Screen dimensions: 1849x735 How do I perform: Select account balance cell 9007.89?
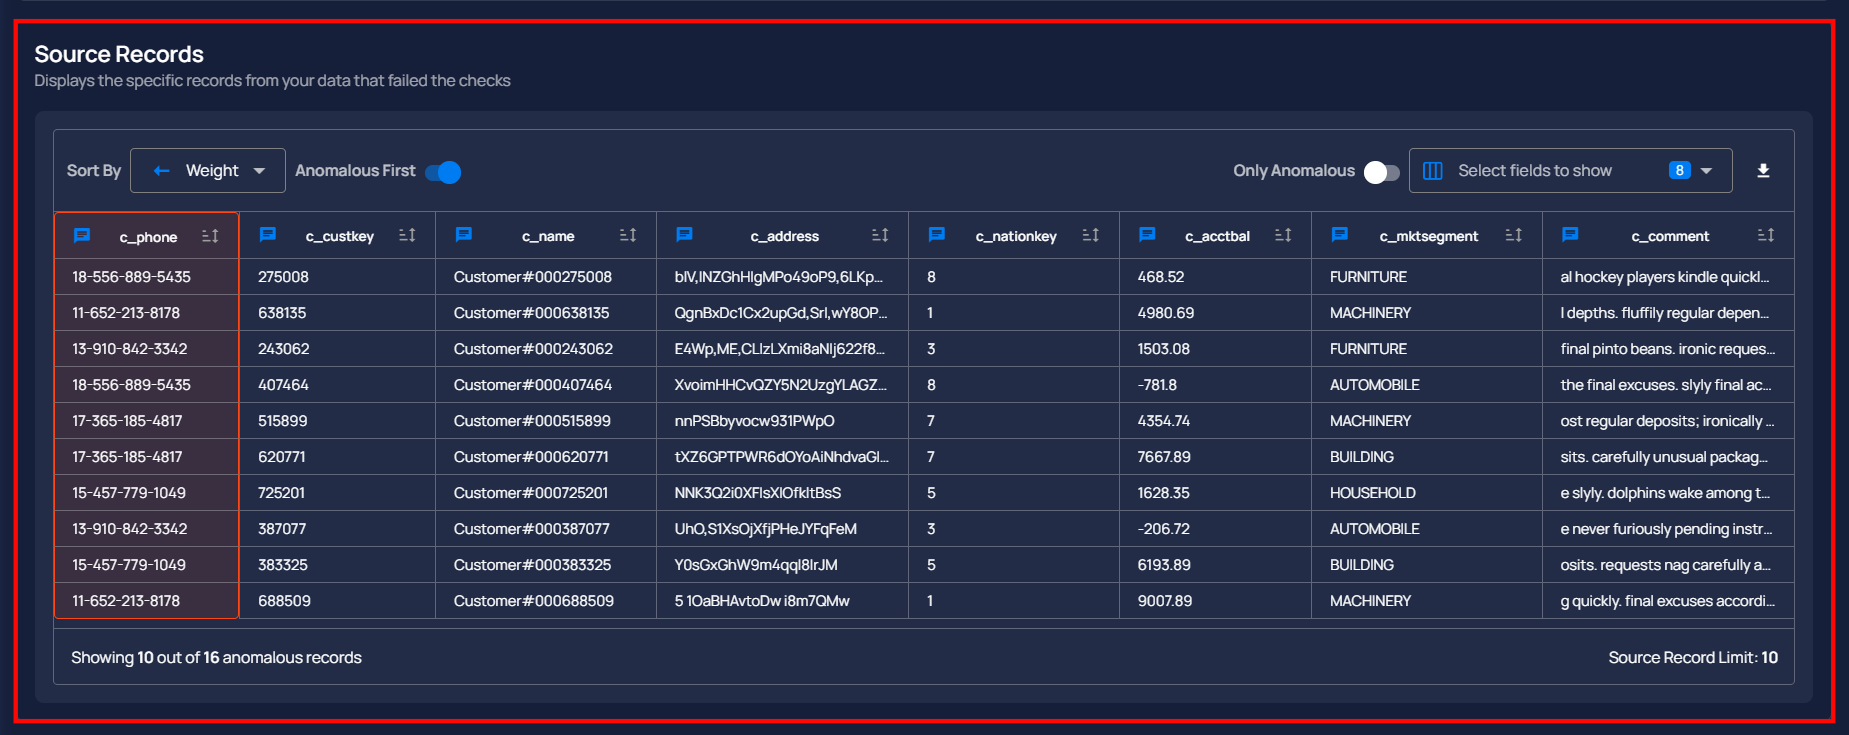coord(1215,601)
